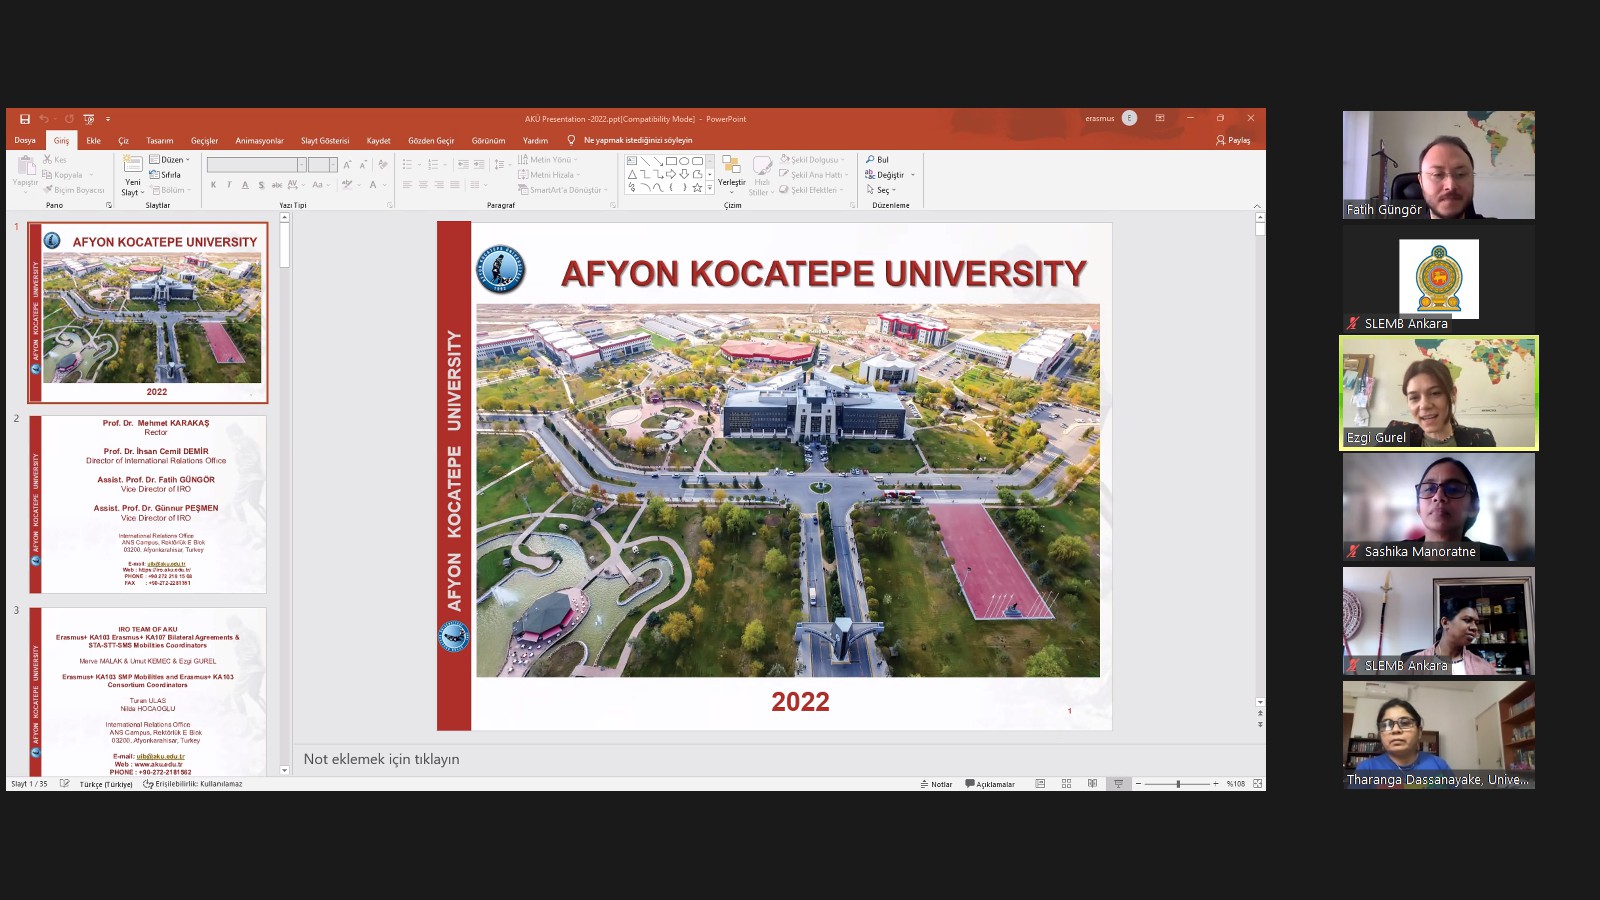This screenshot has height=900, width=1600.
Task: Click the Yapıştır (Paste) icon
Action: click(x=25, y=166)
